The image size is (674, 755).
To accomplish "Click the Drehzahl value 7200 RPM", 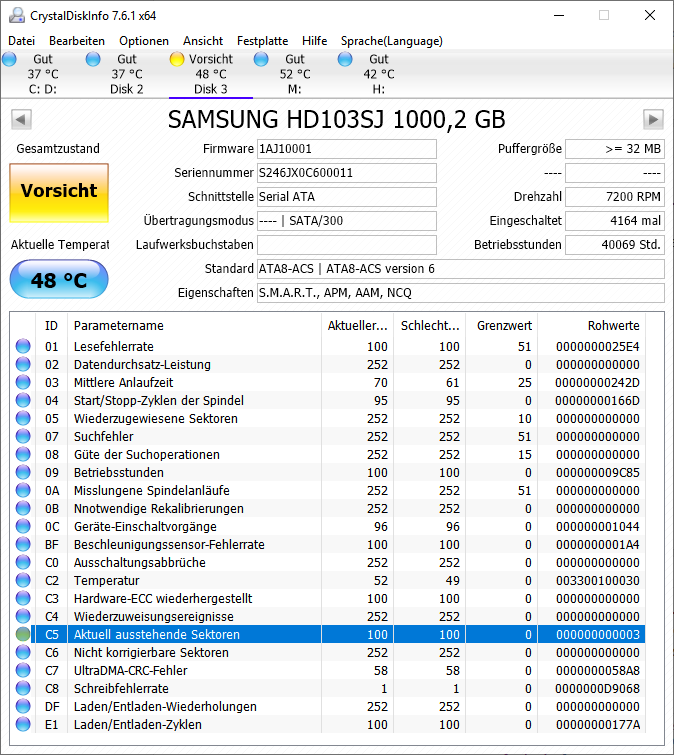I will pyautogui.click(x=615, y=196).
